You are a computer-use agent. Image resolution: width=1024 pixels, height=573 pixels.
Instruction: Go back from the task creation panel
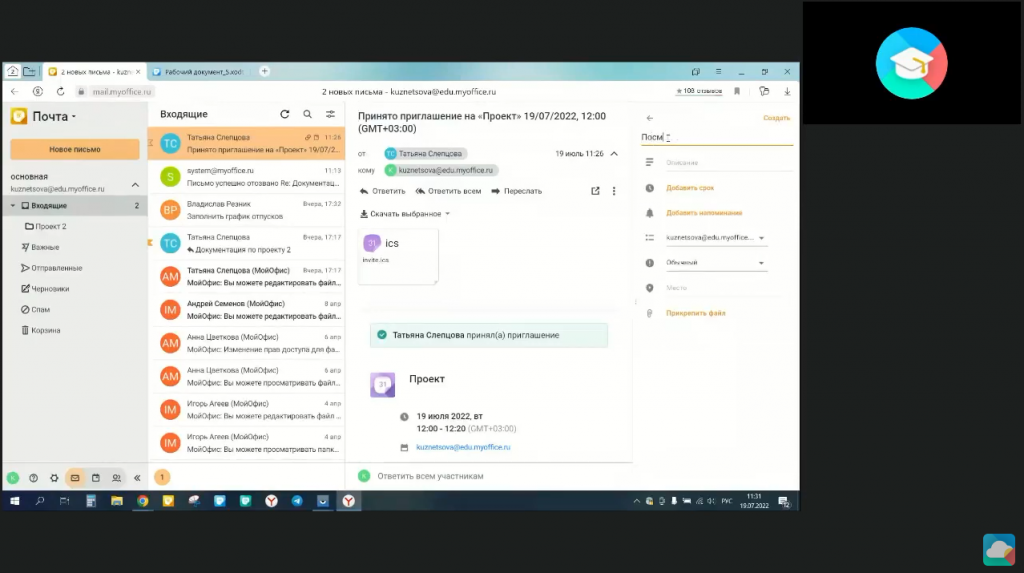point(649,118)
